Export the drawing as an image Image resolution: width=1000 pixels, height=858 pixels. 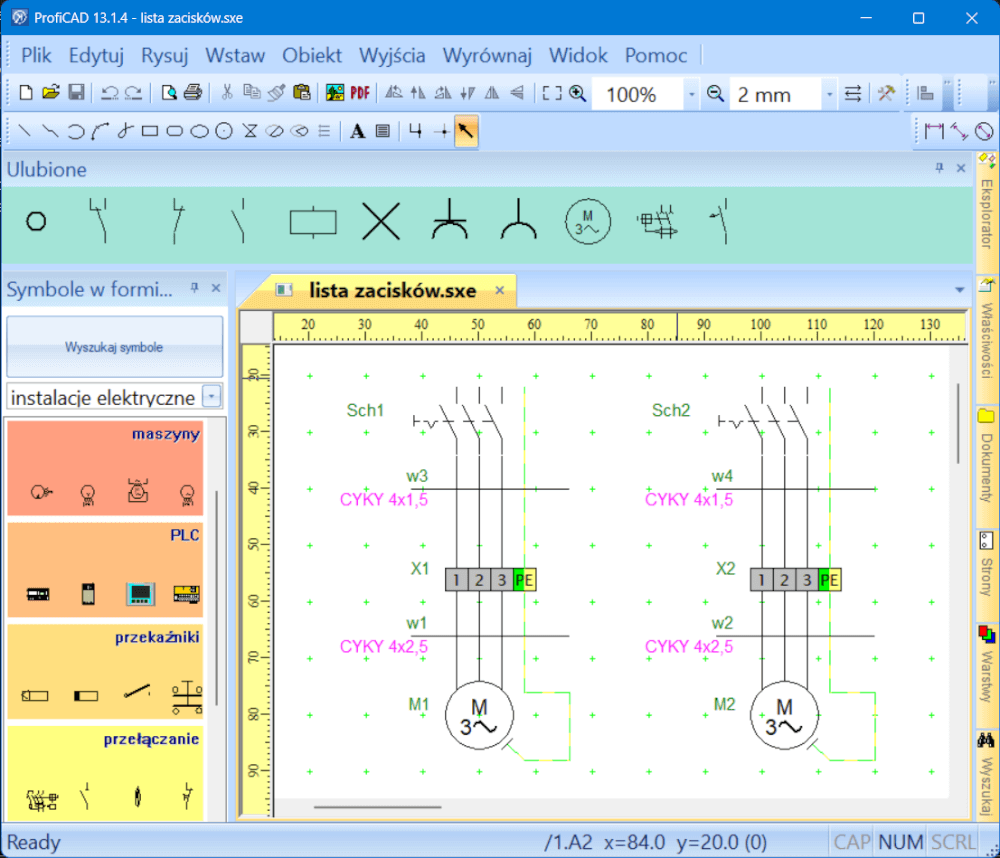click(x=335, y=93)
